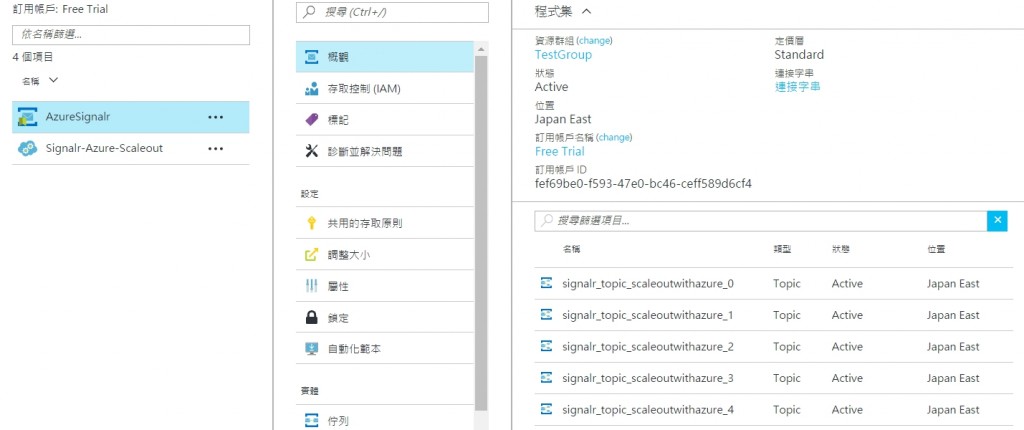
Task: Click subscription ID fef69be0-f593-47e0-bc46-ceff589d6cf4
Action: (643, 184)
